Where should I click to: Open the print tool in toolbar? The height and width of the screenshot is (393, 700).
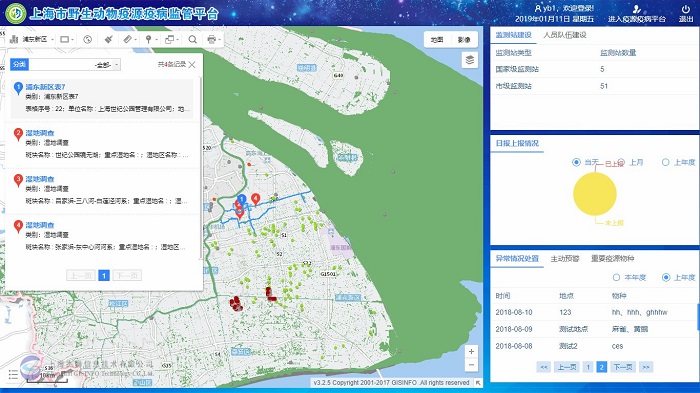point(212,39)
